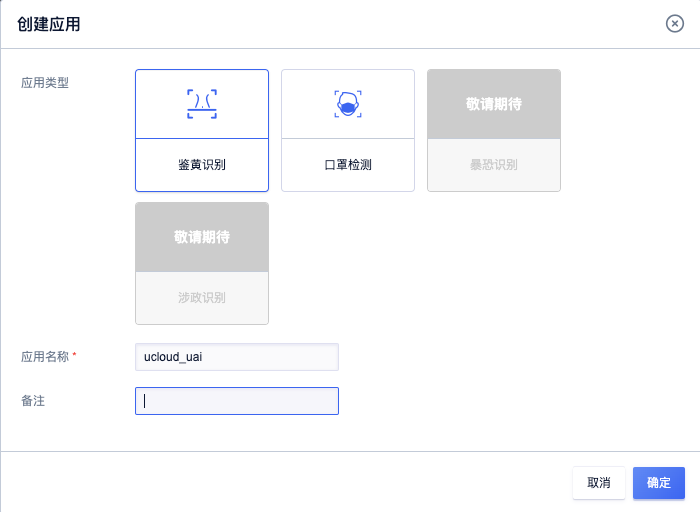Image resolution: width=700 pixels, height=512 pixels.
Task: Close the 创建应用 dialog with X icon
Action: [675, 24]
